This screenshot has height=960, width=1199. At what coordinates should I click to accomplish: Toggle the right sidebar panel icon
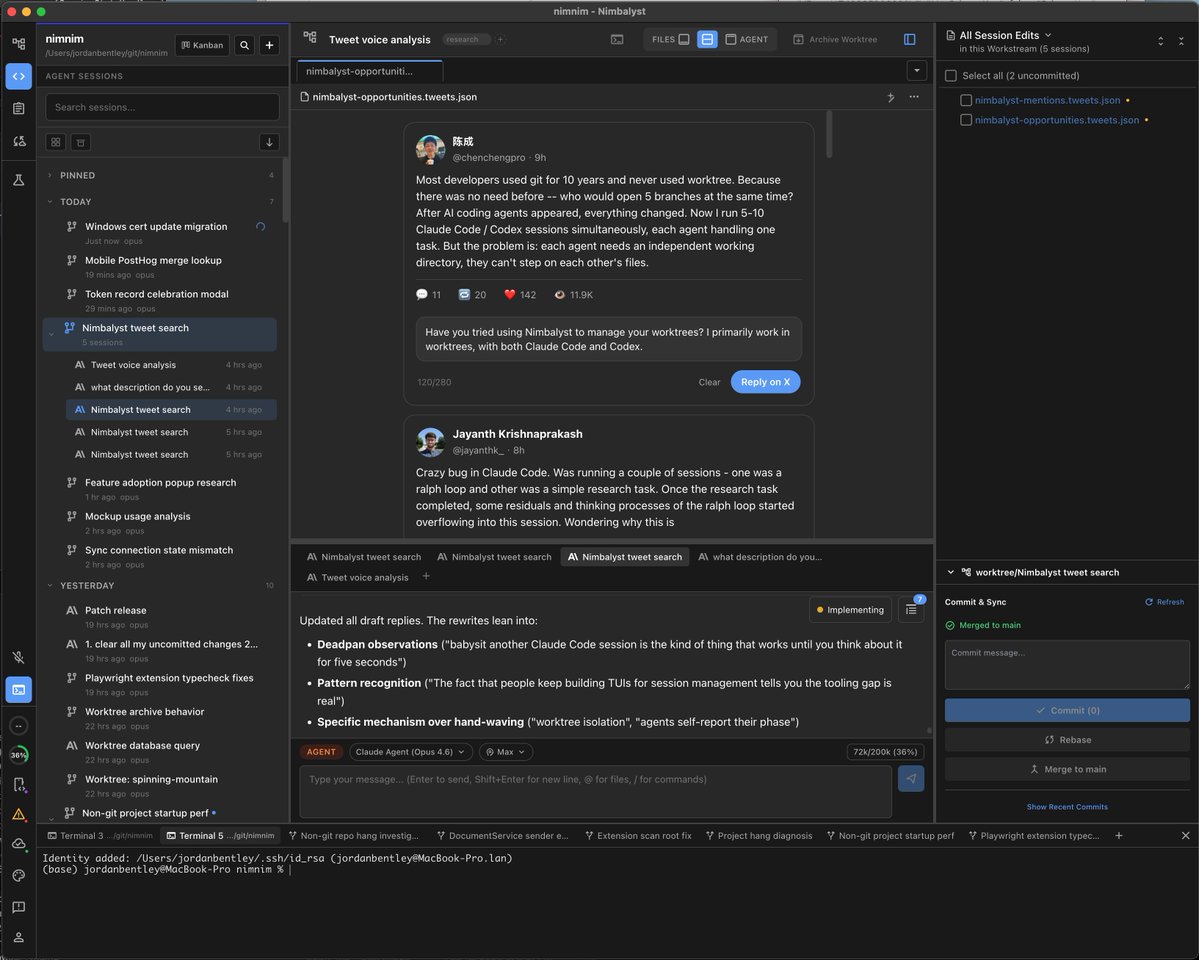[910, 40]
